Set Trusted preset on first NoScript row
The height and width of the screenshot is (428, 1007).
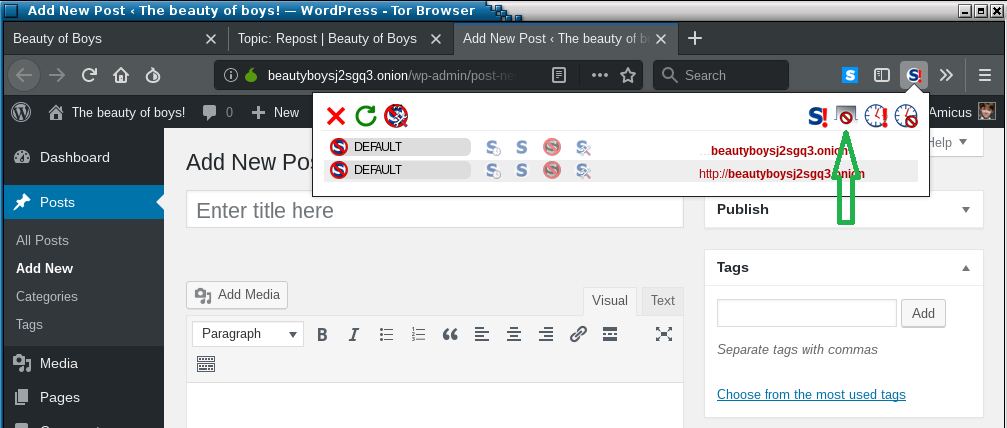click(521, 148)
